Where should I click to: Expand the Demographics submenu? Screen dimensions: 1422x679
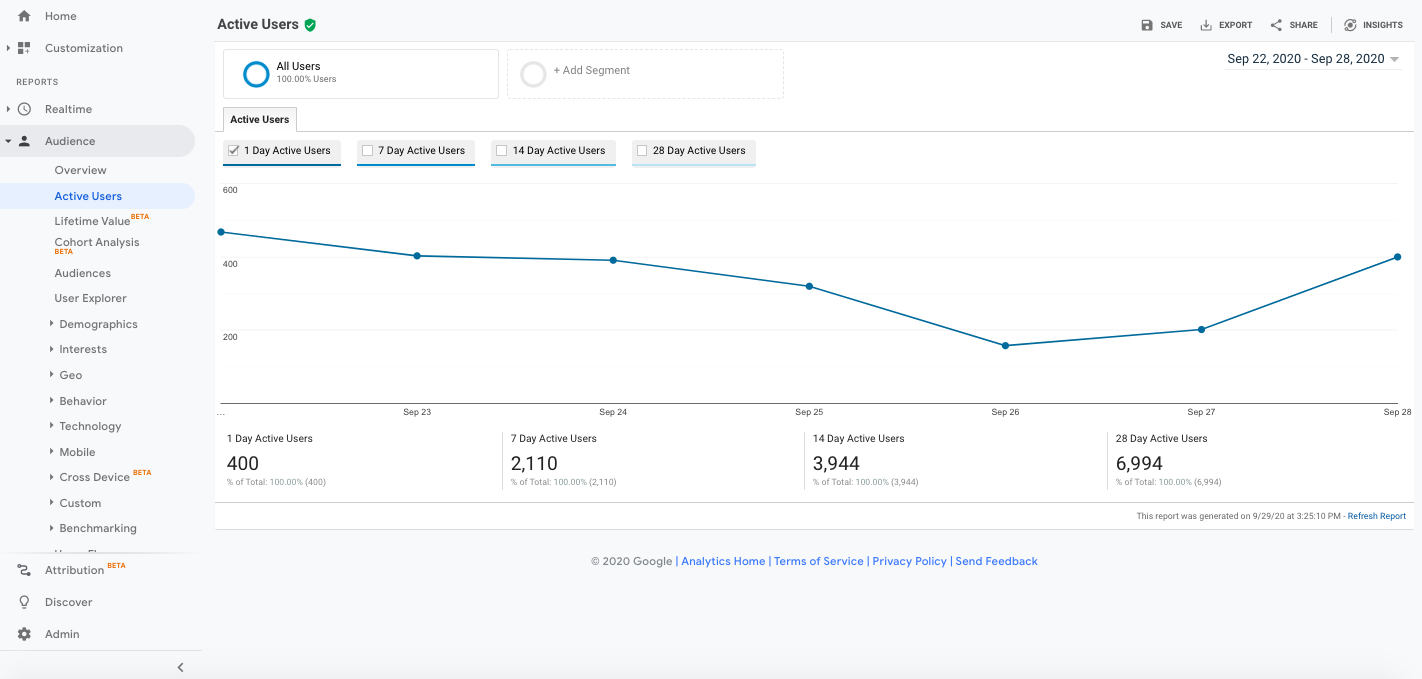pyautogui.click(x=51, y=324)
